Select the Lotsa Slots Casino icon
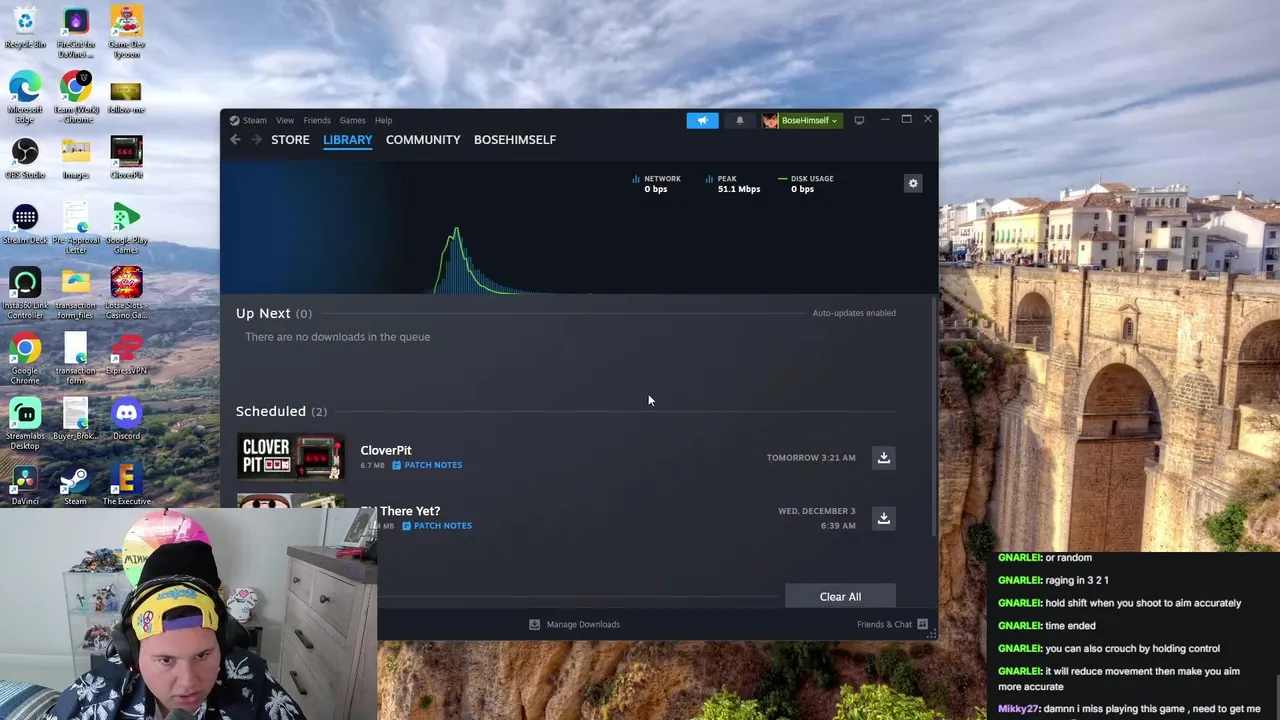The image size is (1280, 720). (126, 293)
